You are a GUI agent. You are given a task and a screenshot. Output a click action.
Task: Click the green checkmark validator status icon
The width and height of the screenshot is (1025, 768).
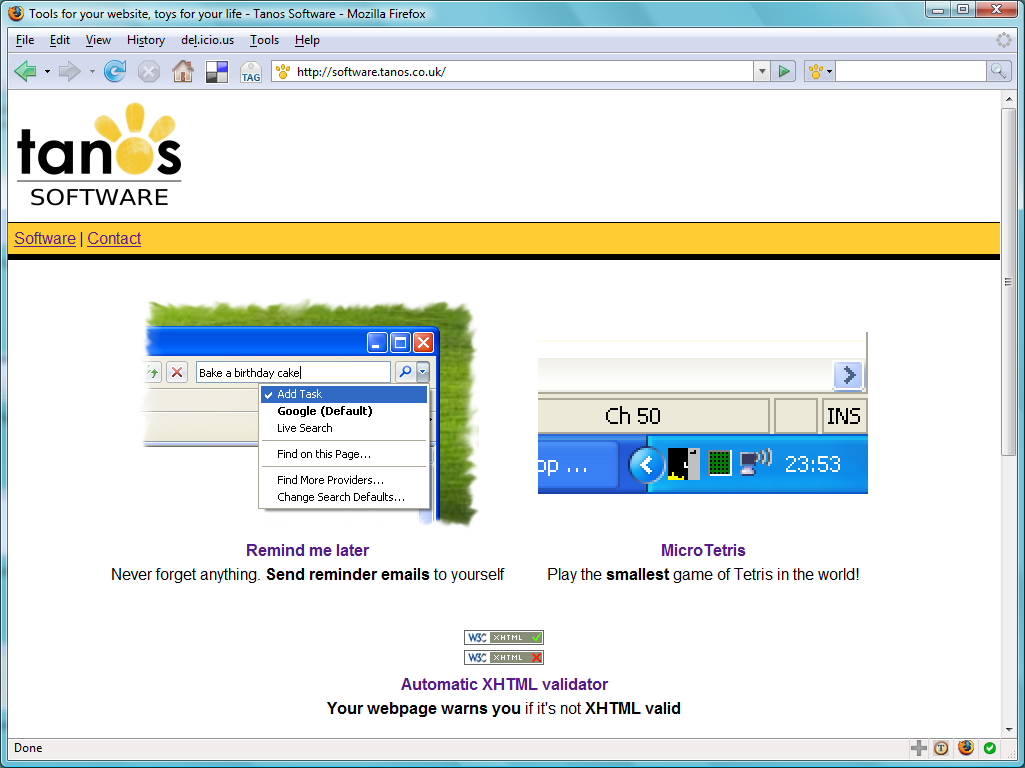[989, 748]
